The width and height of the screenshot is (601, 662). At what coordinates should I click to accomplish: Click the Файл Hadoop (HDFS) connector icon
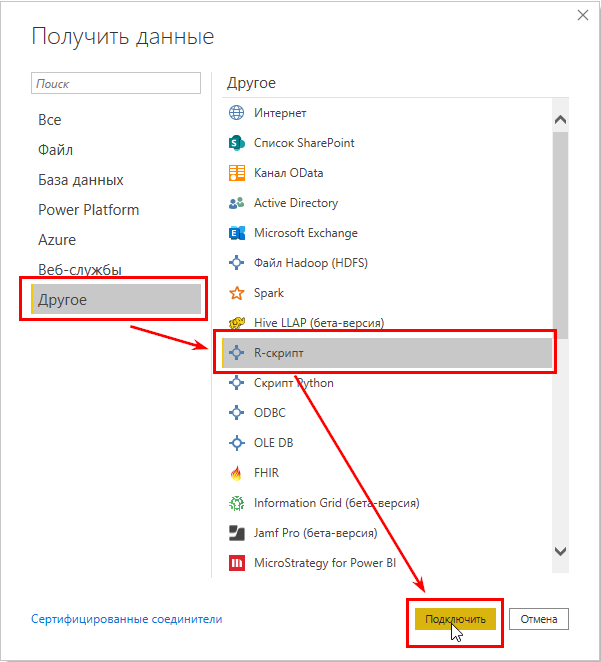[x=236, y=263]
